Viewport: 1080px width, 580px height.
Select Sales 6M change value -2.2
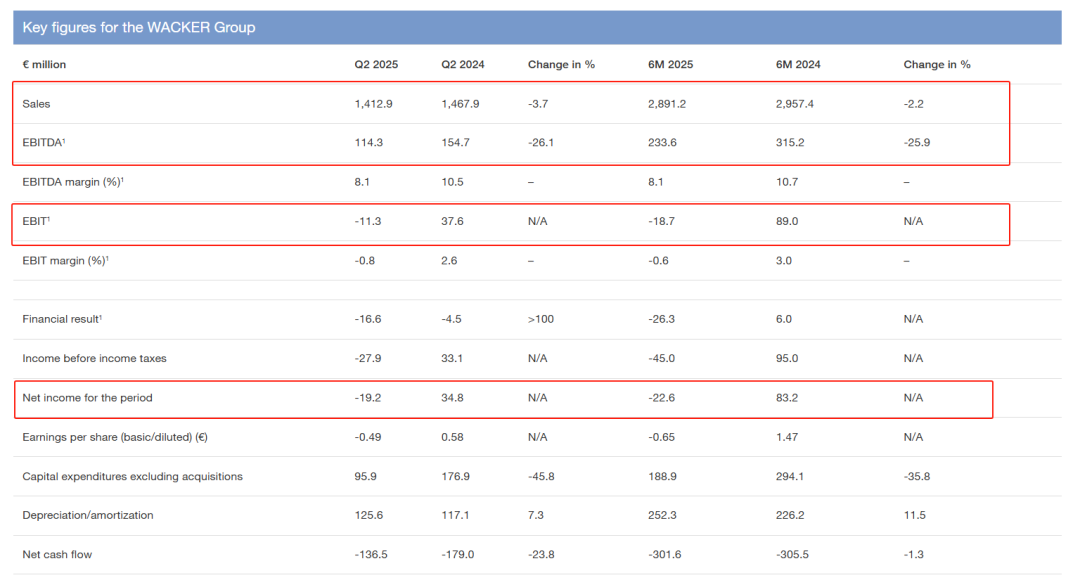[913, 103]
